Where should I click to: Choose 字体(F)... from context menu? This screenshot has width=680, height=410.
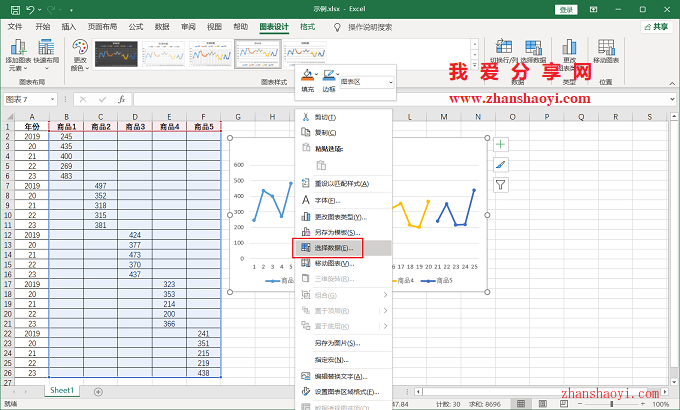[x=343, y=200]
